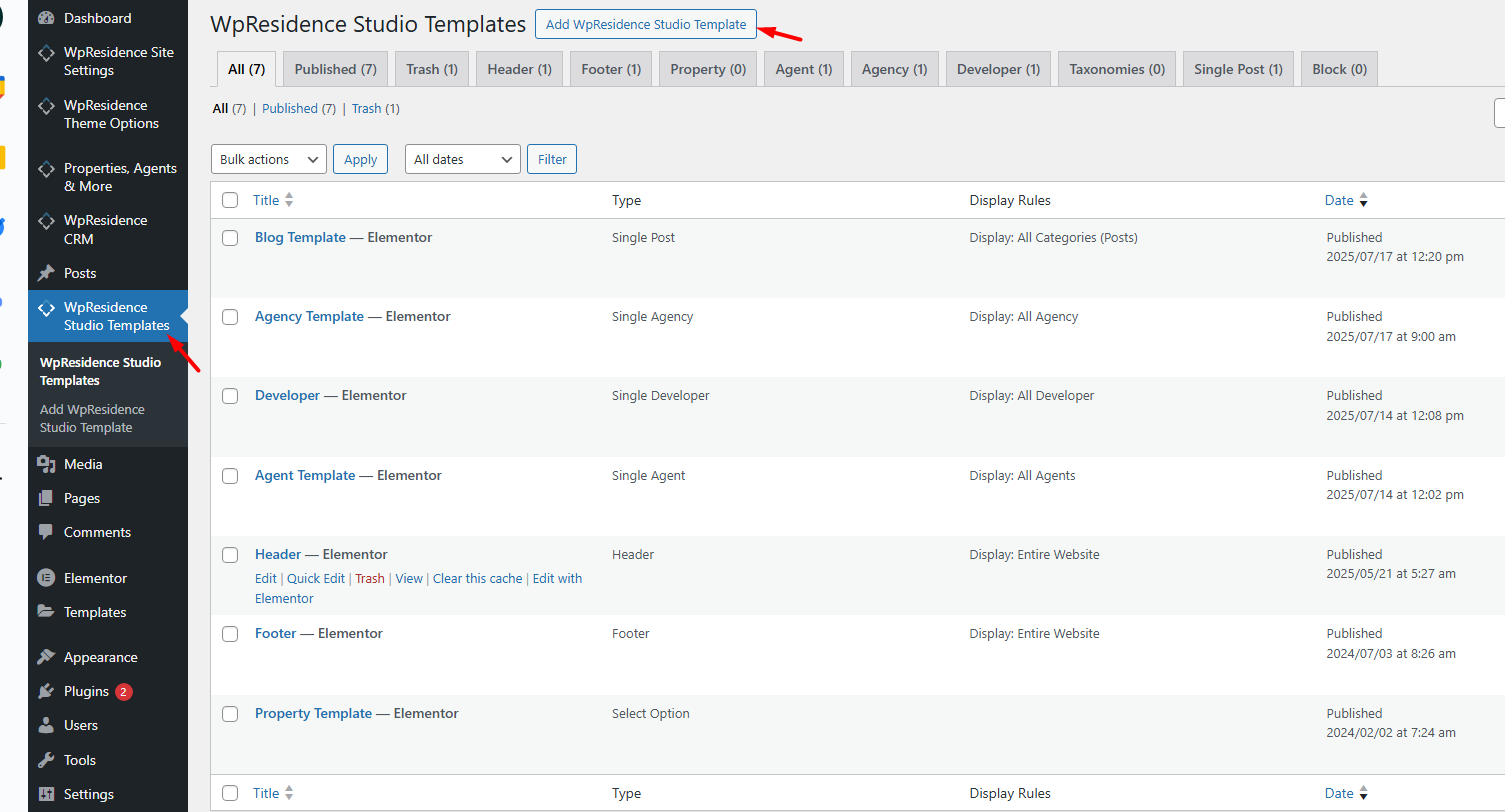Switch to the Block (0) tab
Viewport: 1505px width, 812px height.
1340,69
